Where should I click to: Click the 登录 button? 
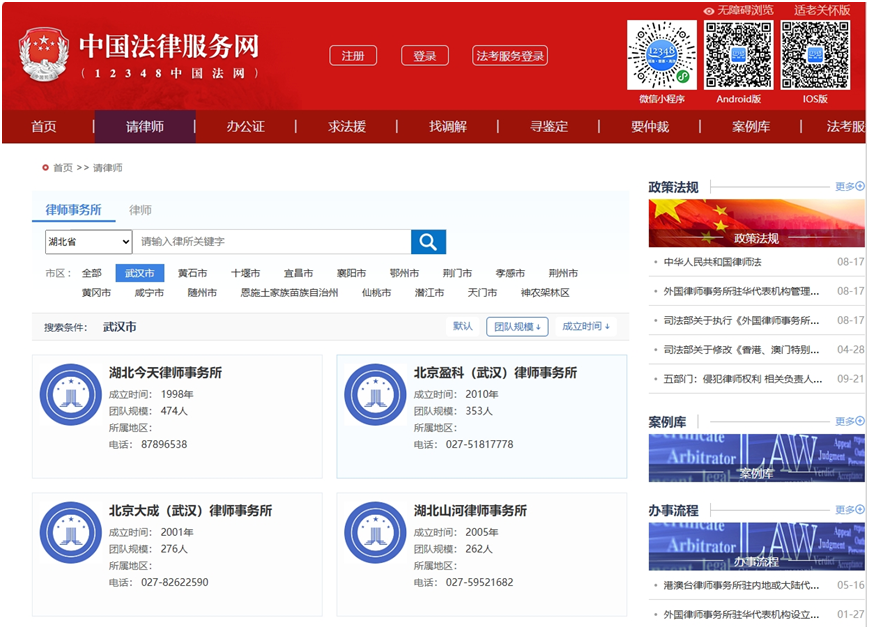point(425,55)
